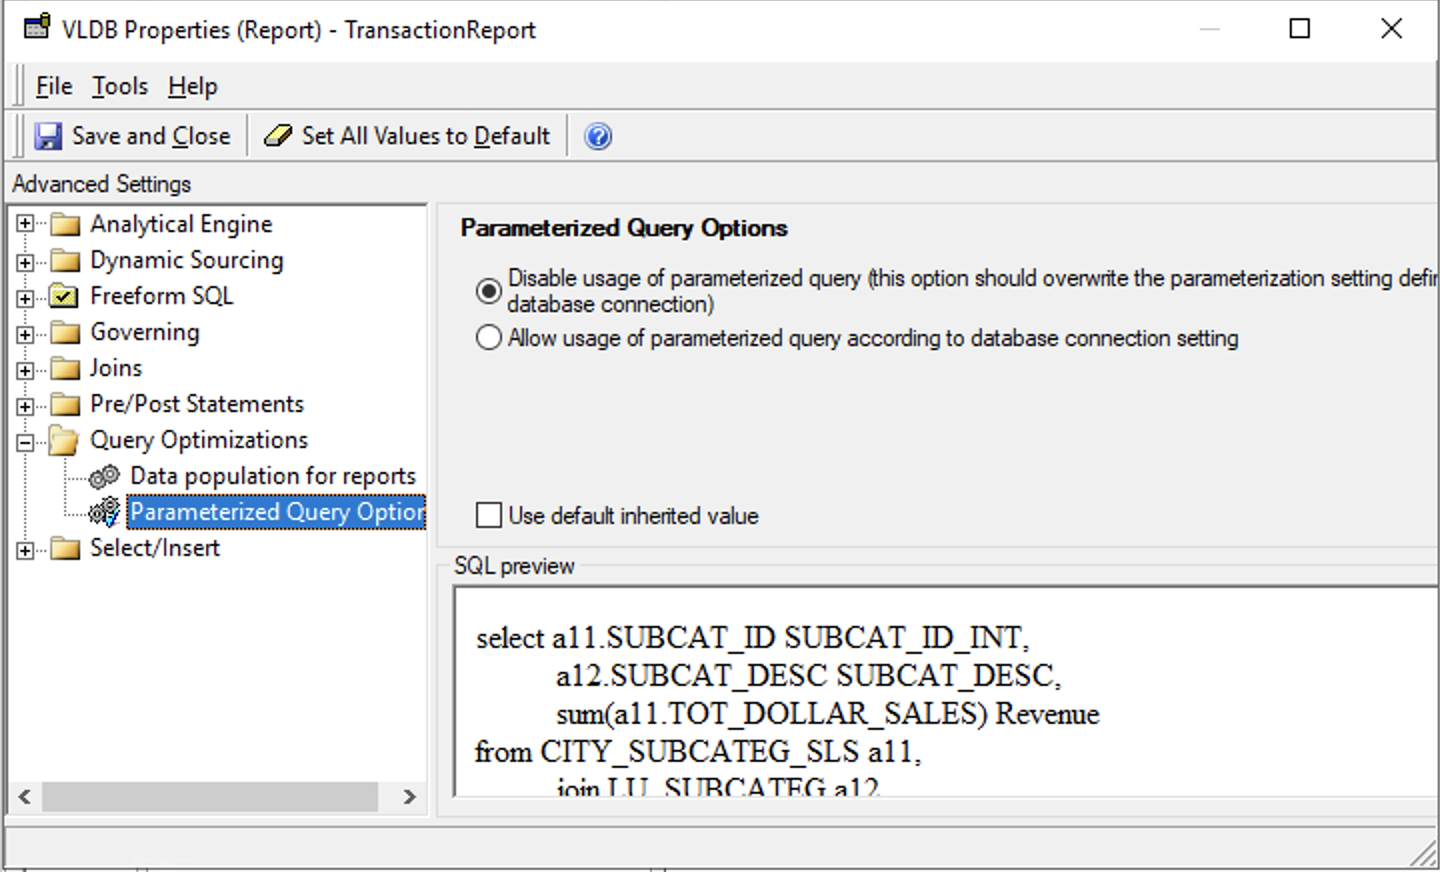Viewport: 1440px width, 872px height.
Task: Click the Analytical Engine folder icon
Action: (x=64, y=224)
